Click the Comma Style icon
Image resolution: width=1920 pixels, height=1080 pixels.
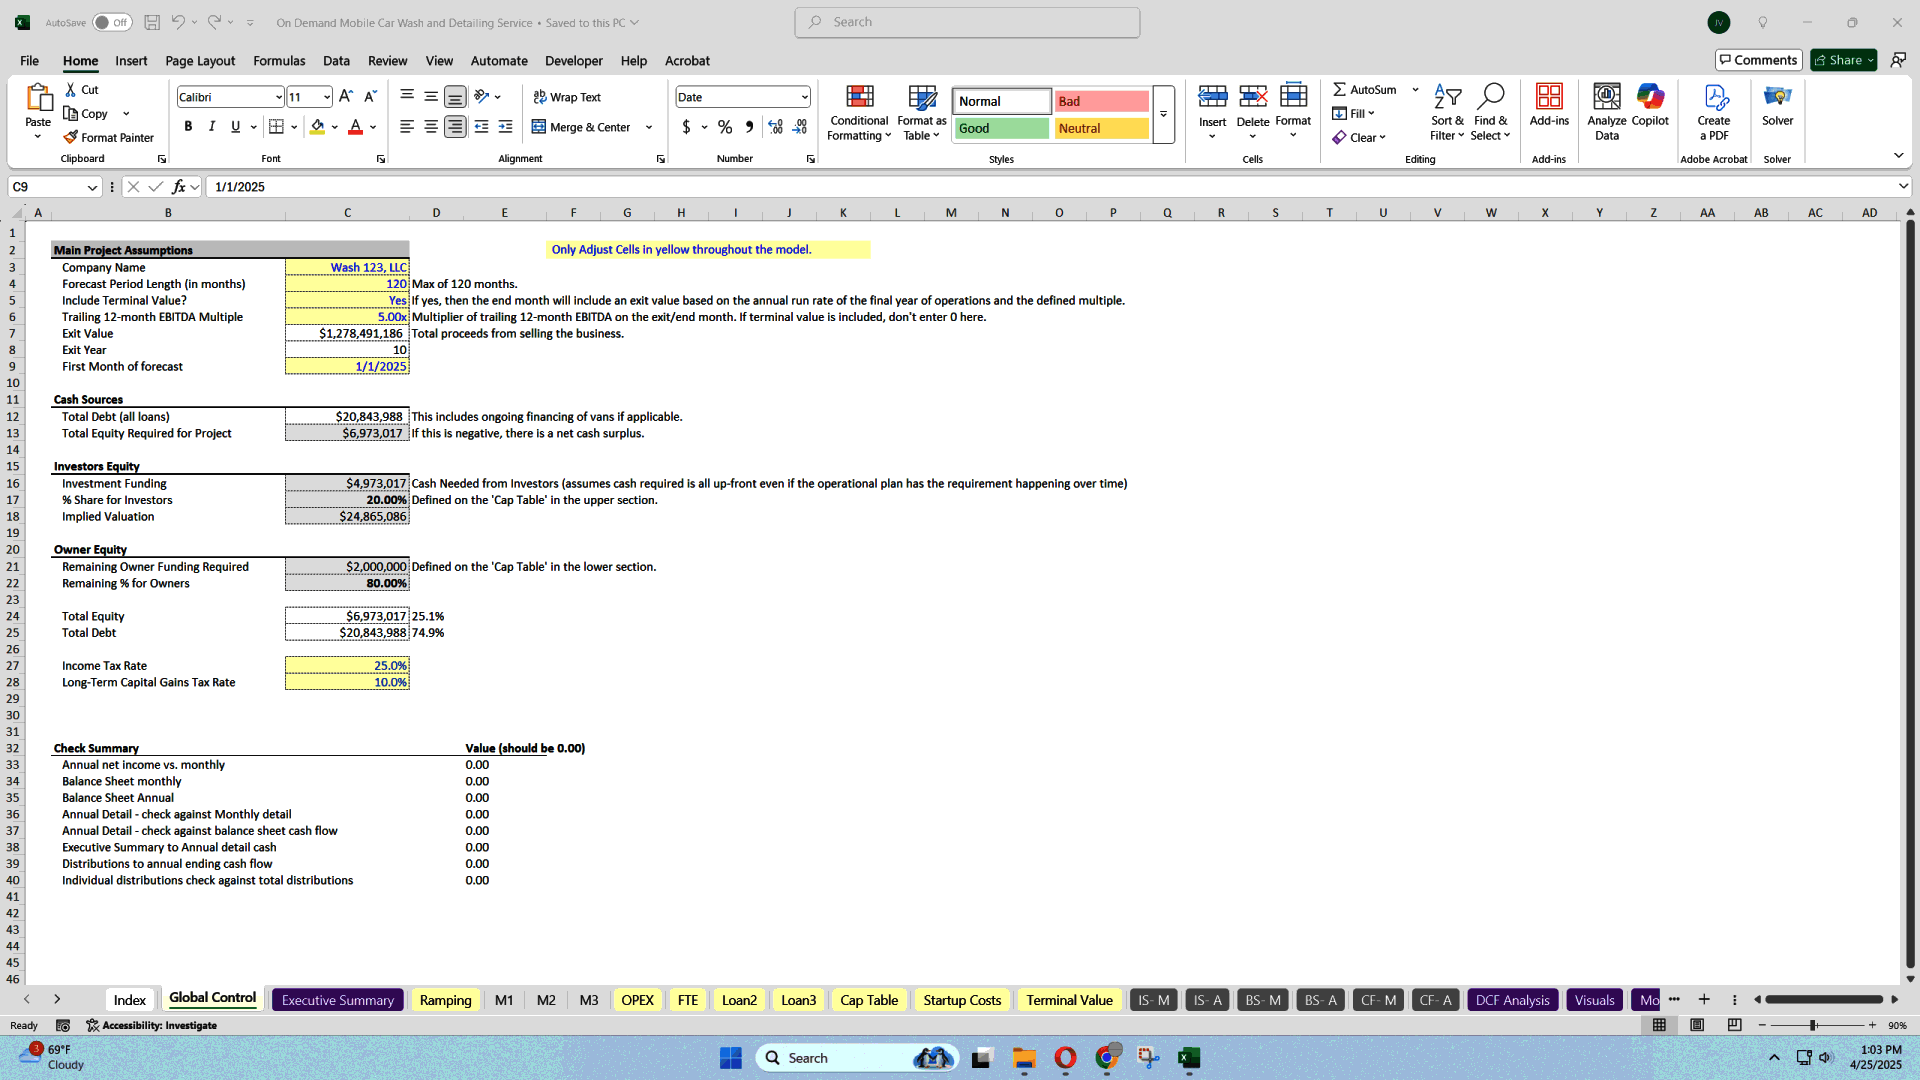[749, 127]
